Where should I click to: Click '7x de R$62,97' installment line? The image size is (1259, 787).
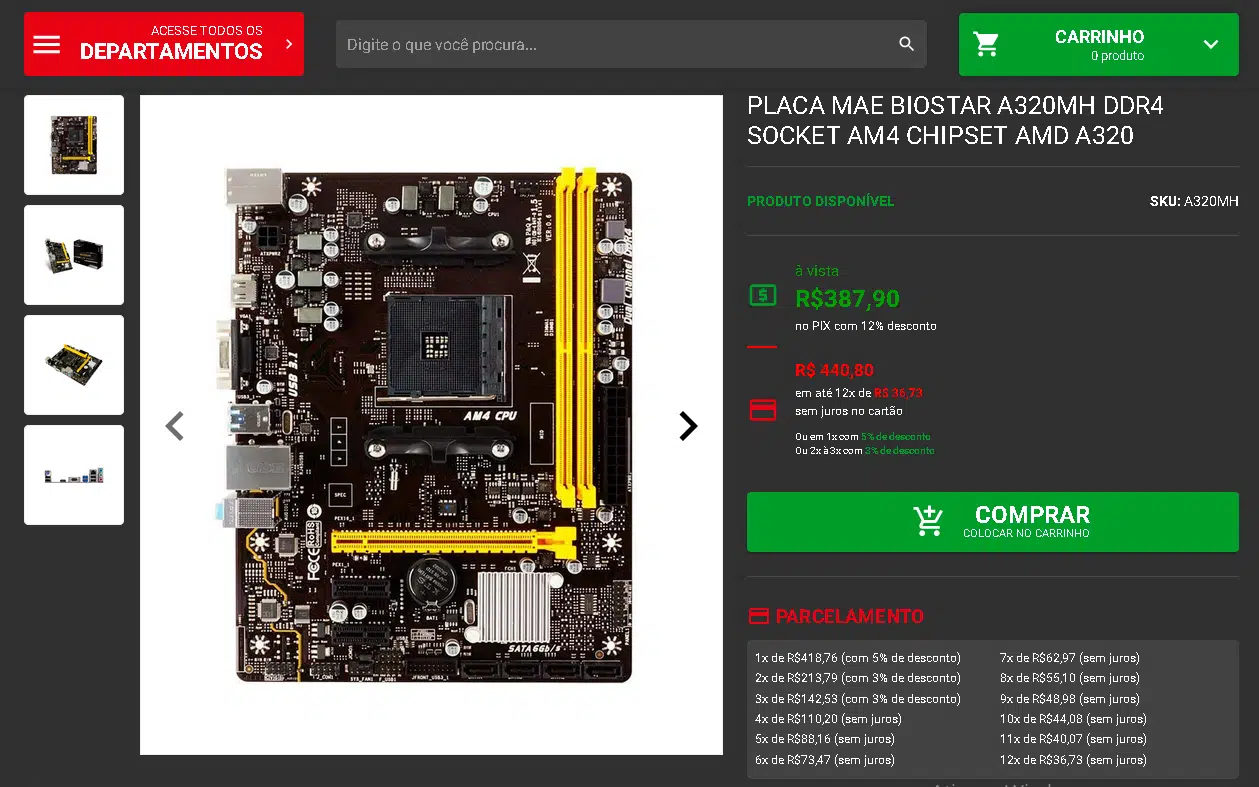pyautogui.click(x=1070, y=658)
